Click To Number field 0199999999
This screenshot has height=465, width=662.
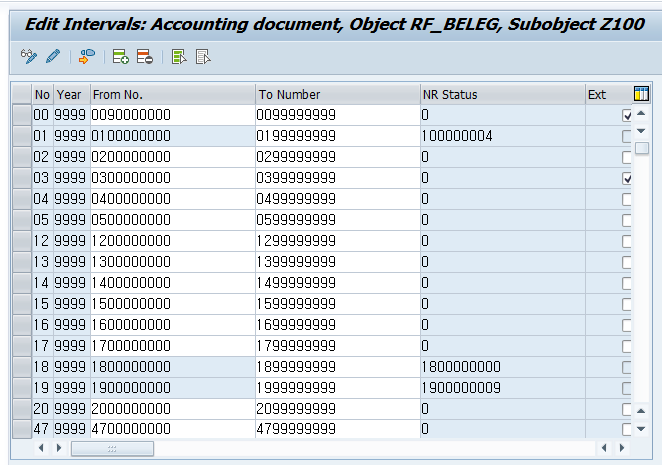pos(338,136)
